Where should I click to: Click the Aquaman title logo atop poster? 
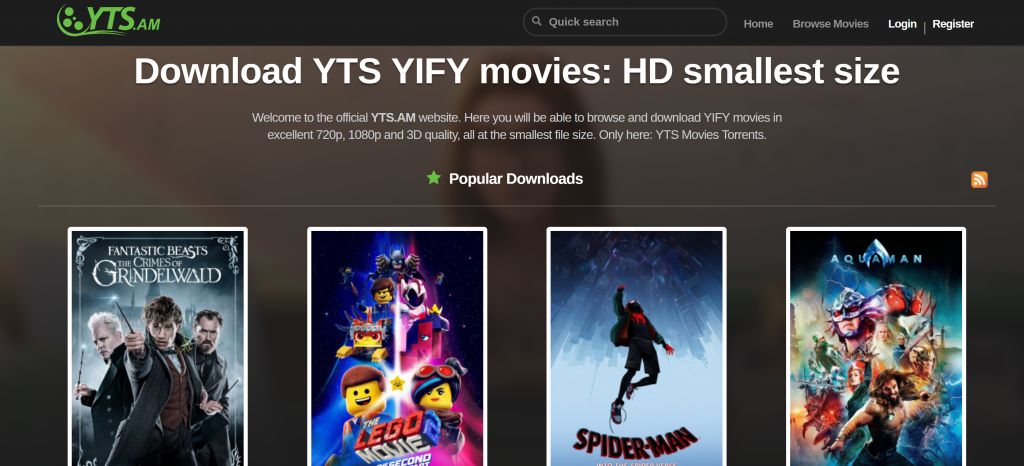click(876, 254)
